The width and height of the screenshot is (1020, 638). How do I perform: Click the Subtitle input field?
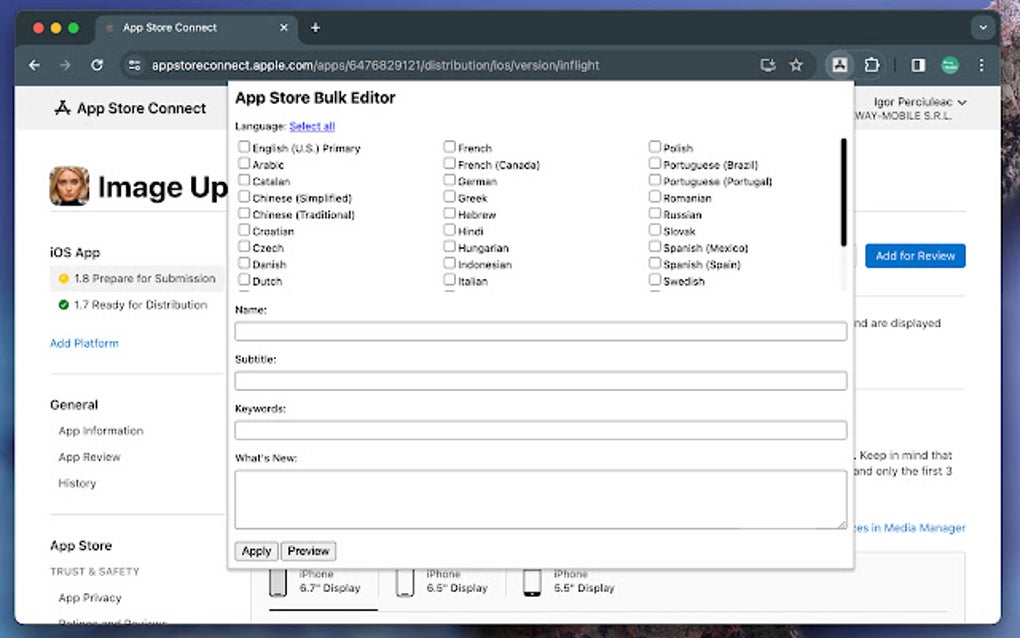tap(541, 381)
